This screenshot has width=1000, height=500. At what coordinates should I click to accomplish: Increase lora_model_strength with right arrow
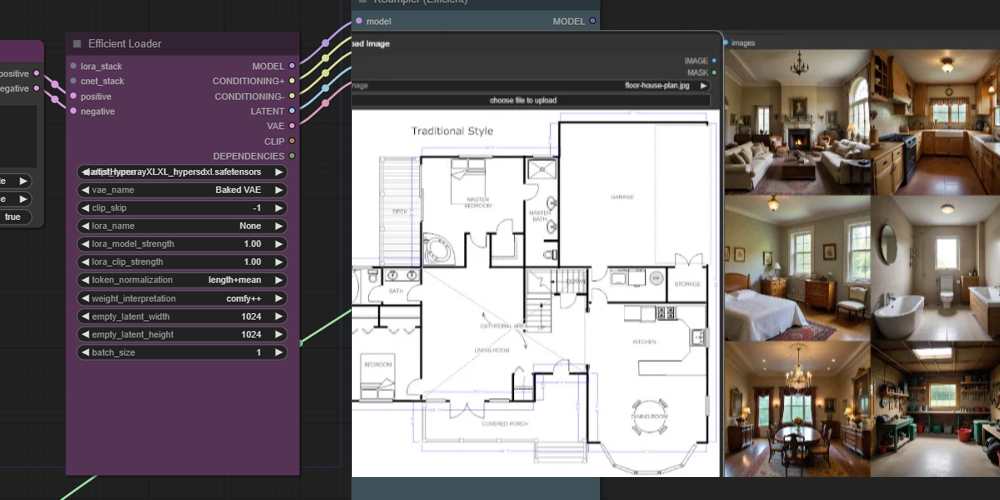(279, 244)
